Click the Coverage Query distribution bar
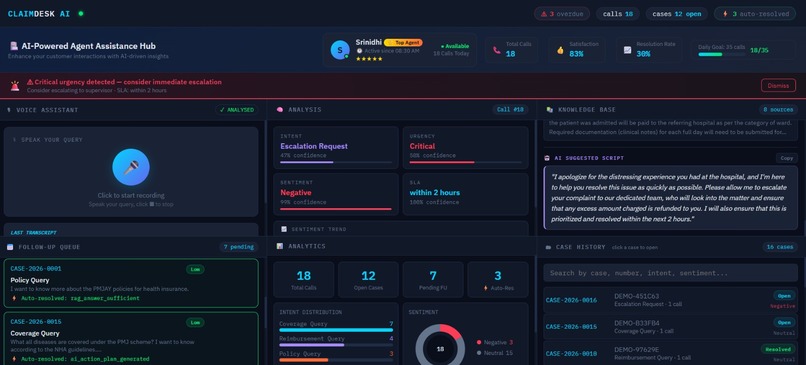The height and width of the screenshot is (365, 806). (336, 330)
